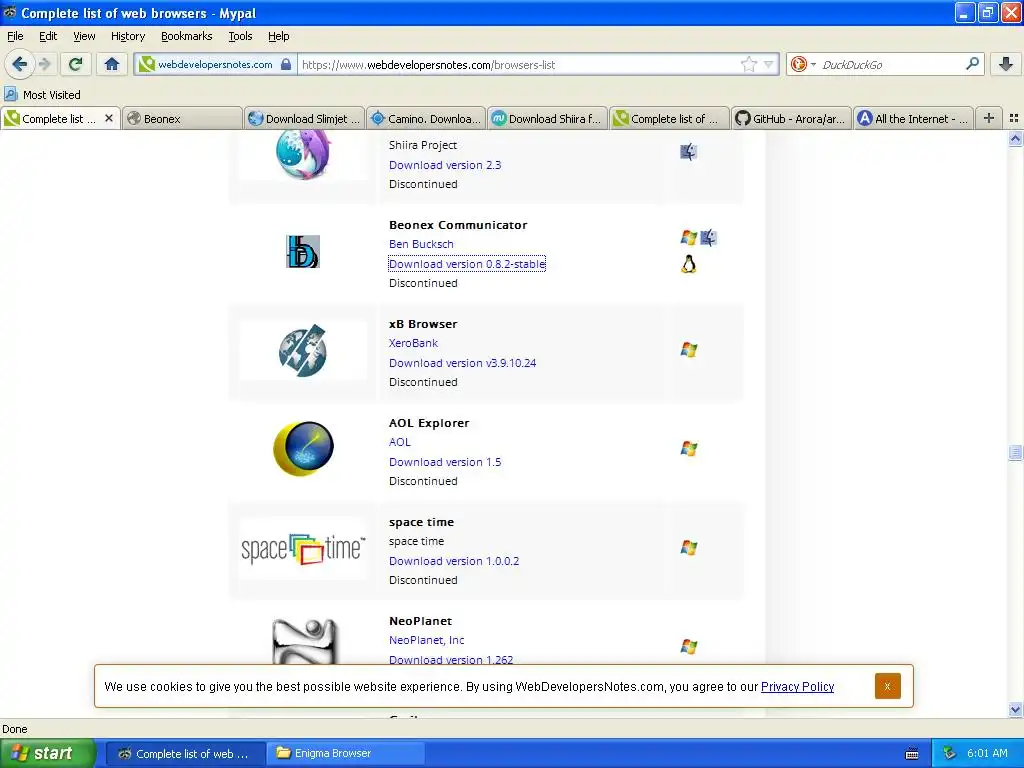Click the address bar URL field
This screenshot has width=1024, height=768.
pyautogui.click(x=519, y=64)
